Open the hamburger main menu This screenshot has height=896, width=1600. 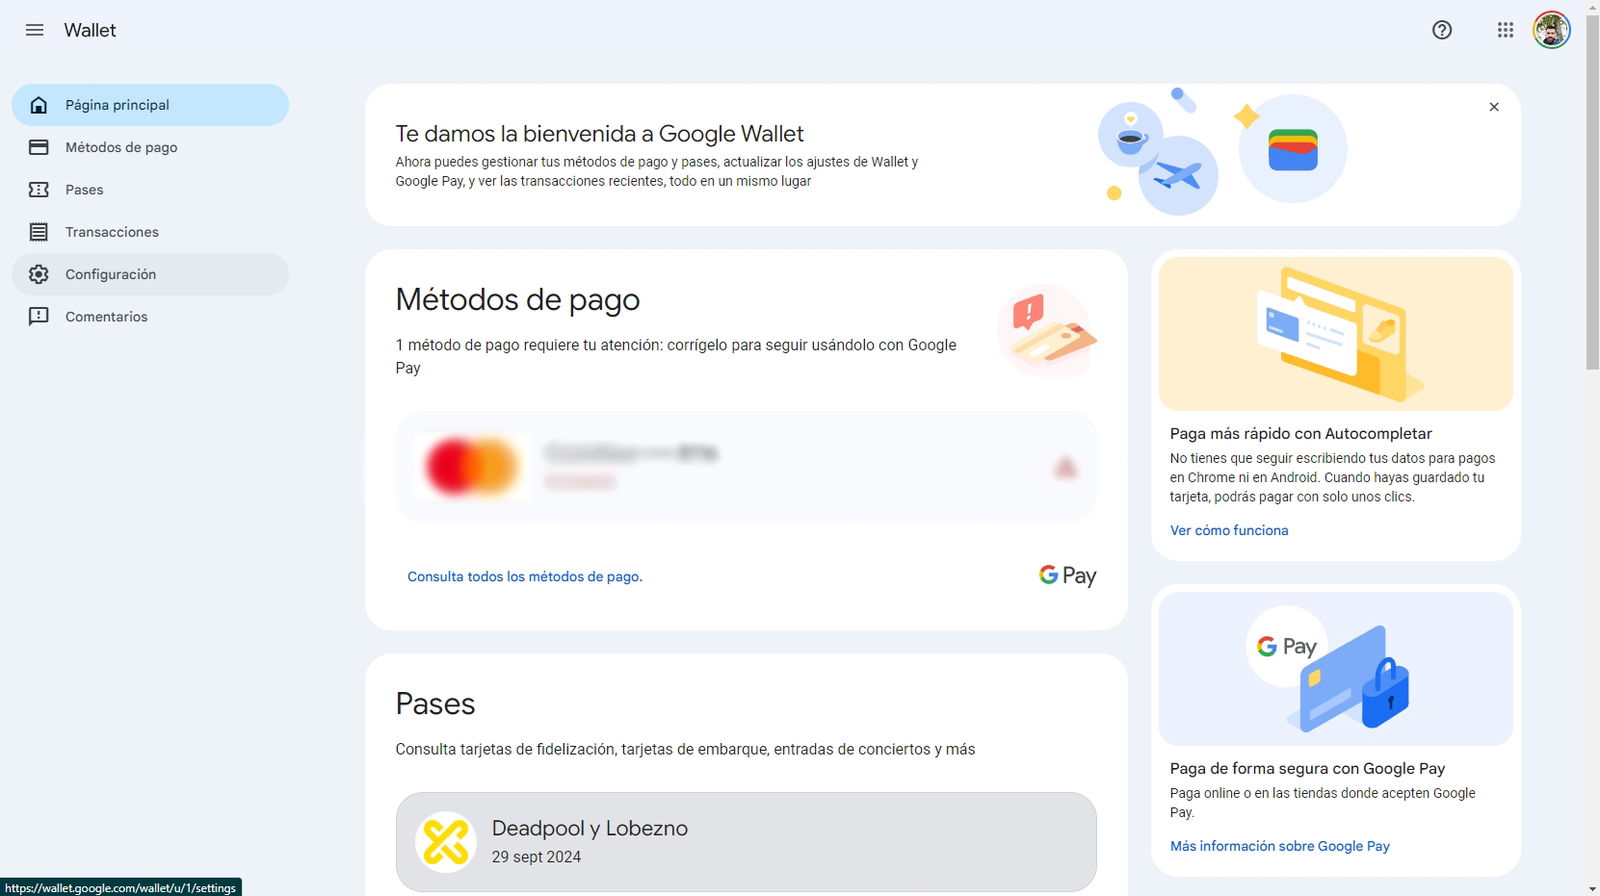click(34, 30)
